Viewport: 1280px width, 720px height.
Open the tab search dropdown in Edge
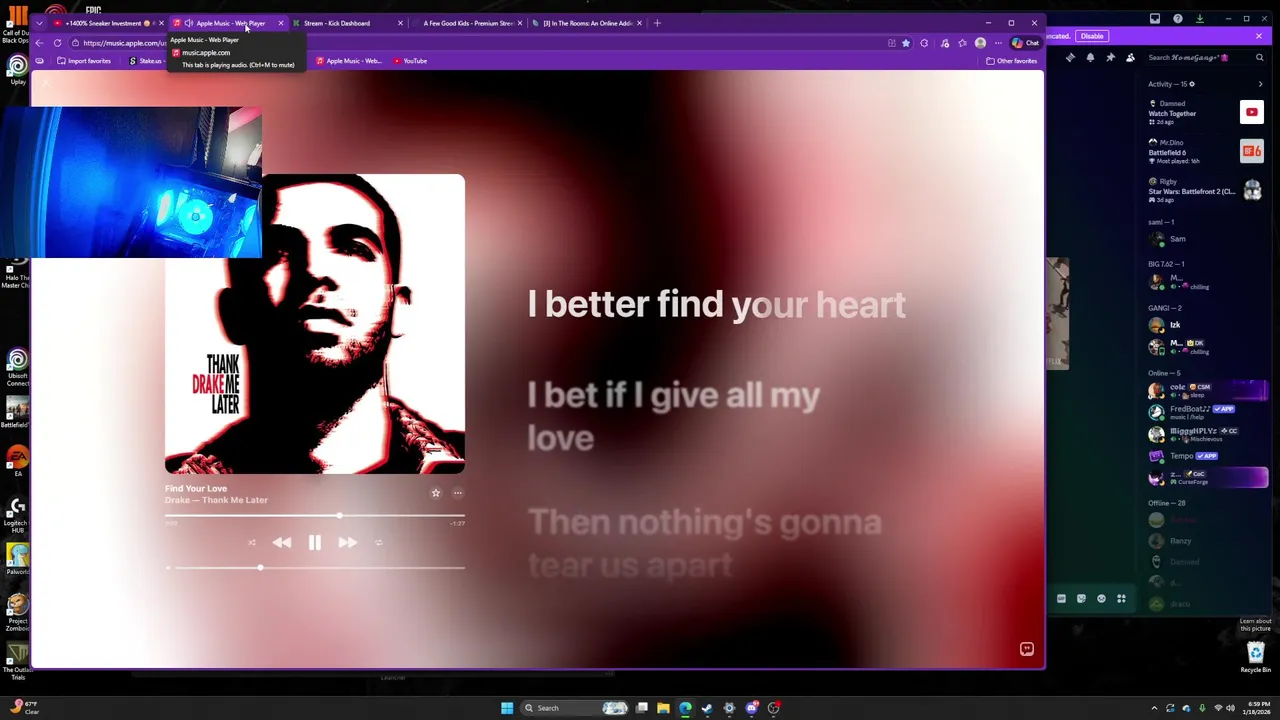point(39,23)
